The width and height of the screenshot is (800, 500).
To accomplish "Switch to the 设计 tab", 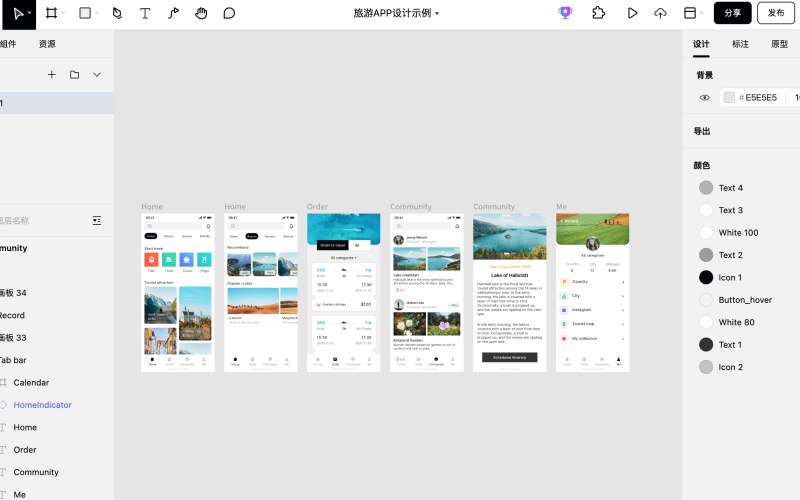I will [701, 44].
